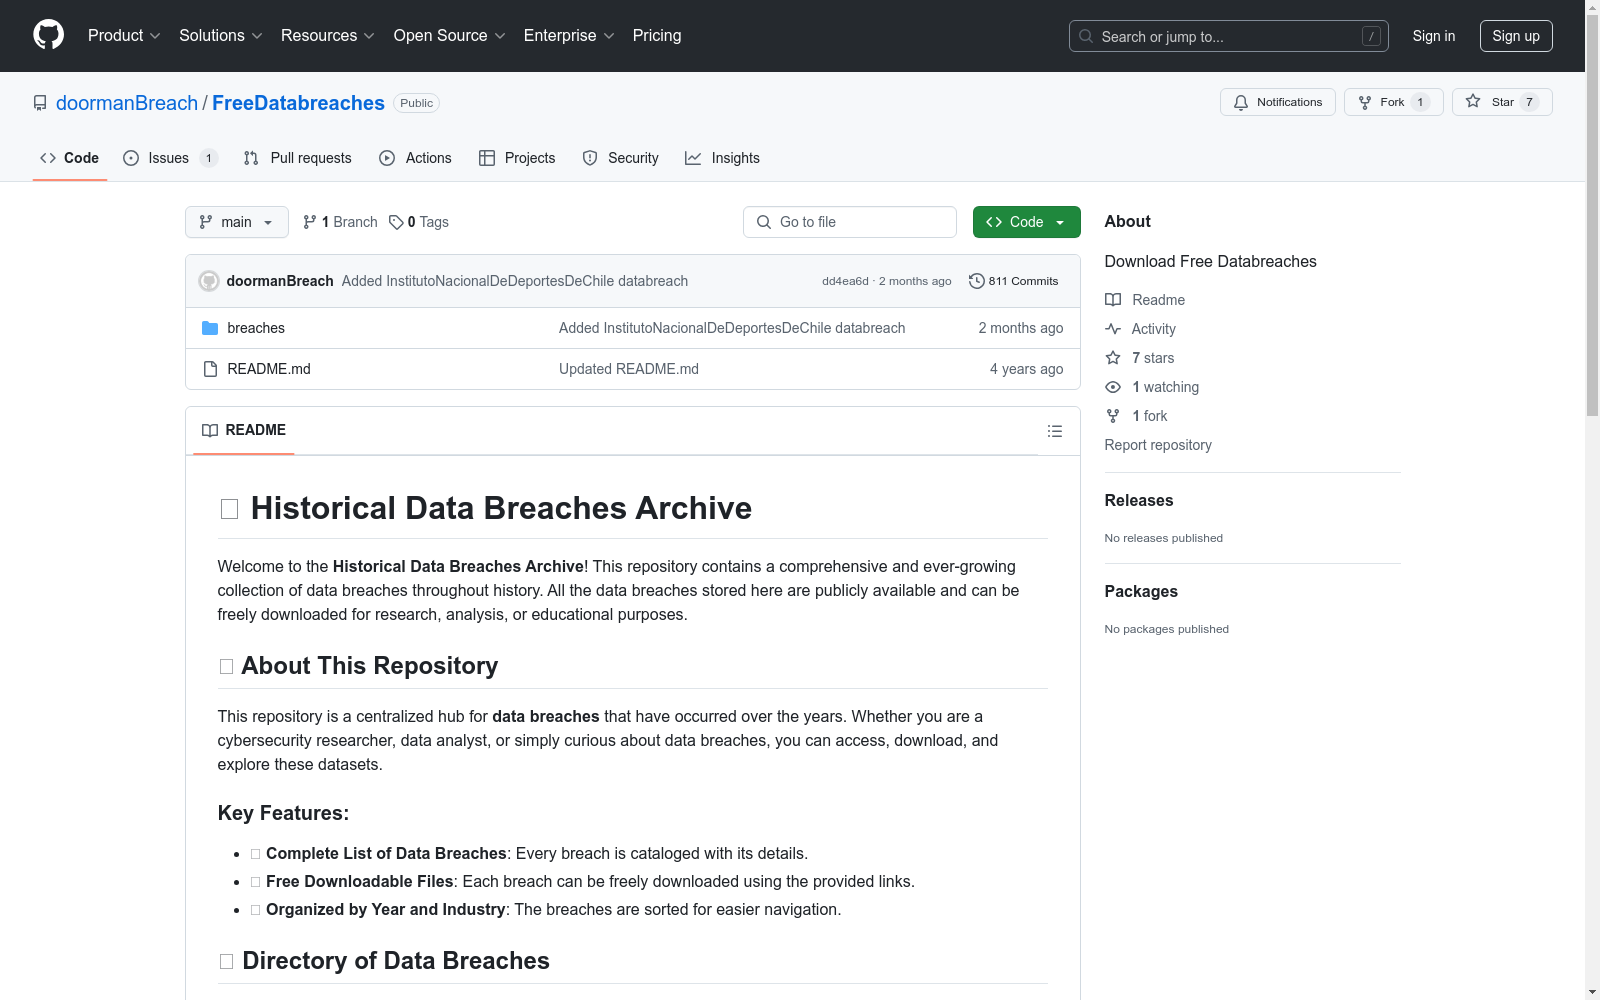Screen dimensions: 1600x1000
Task: Click the Sign up button
Action: [x=1516, y=36]
